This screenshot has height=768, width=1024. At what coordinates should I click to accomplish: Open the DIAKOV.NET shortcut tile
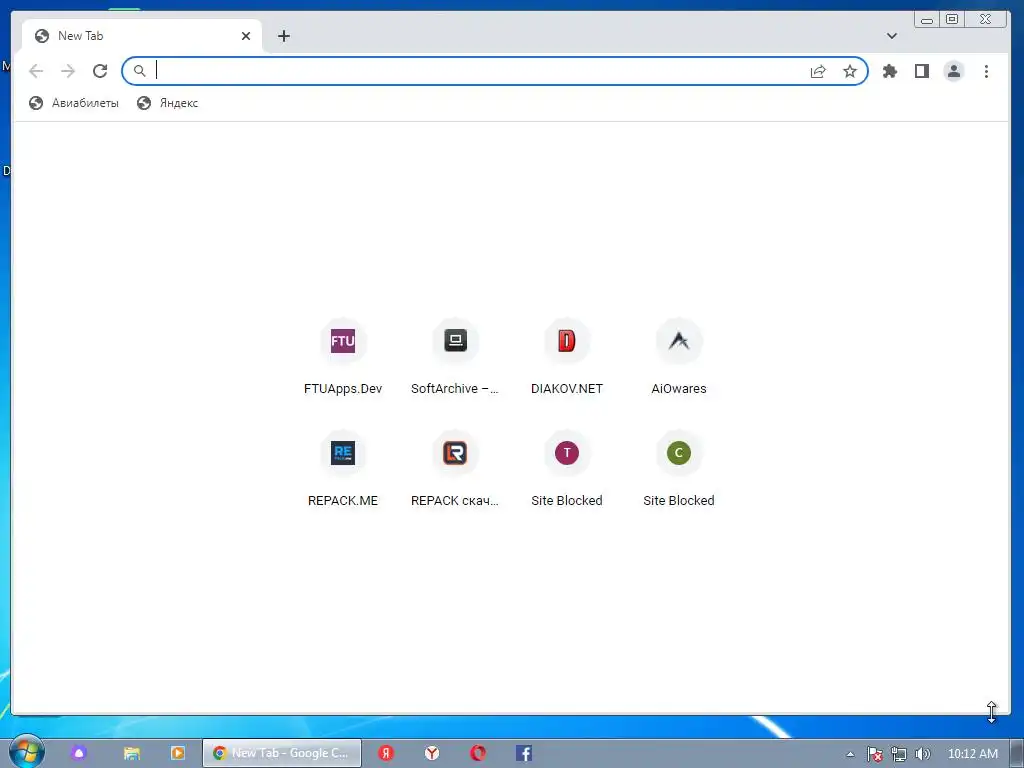coord(567,358)
